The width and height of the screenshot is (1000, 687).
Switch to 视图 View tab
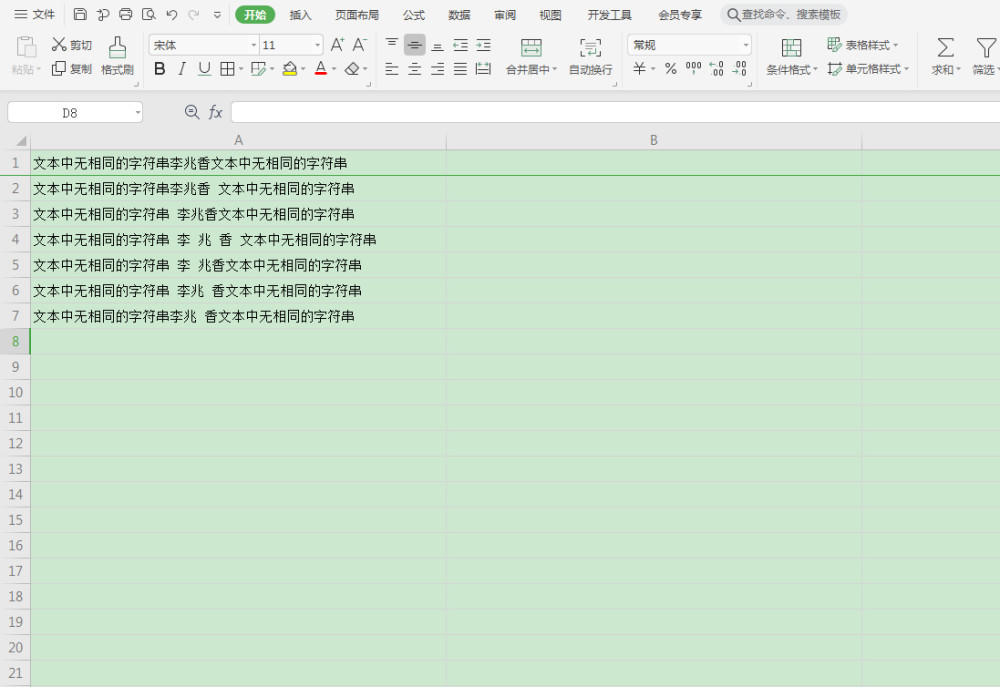550,14
